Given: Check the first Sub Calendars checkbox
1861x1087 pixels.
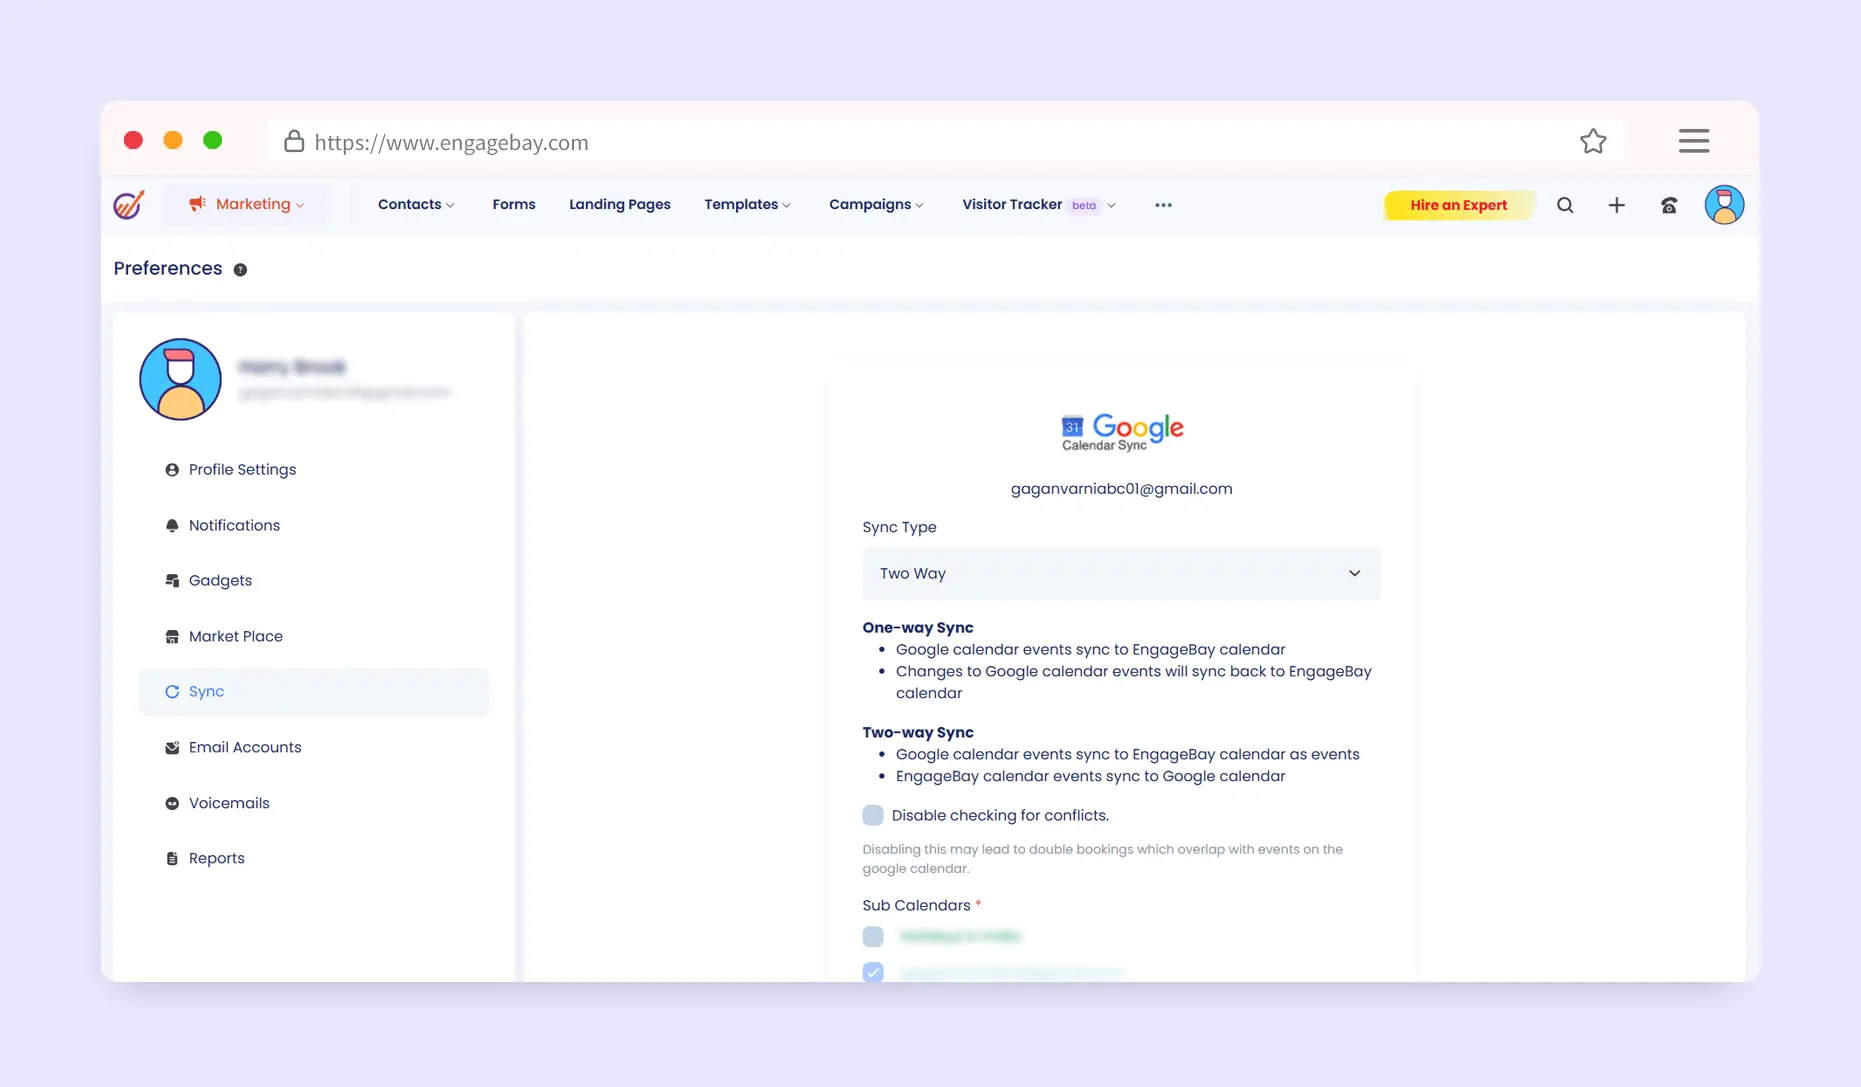Looking at the screenshot, I should [873, 937].
